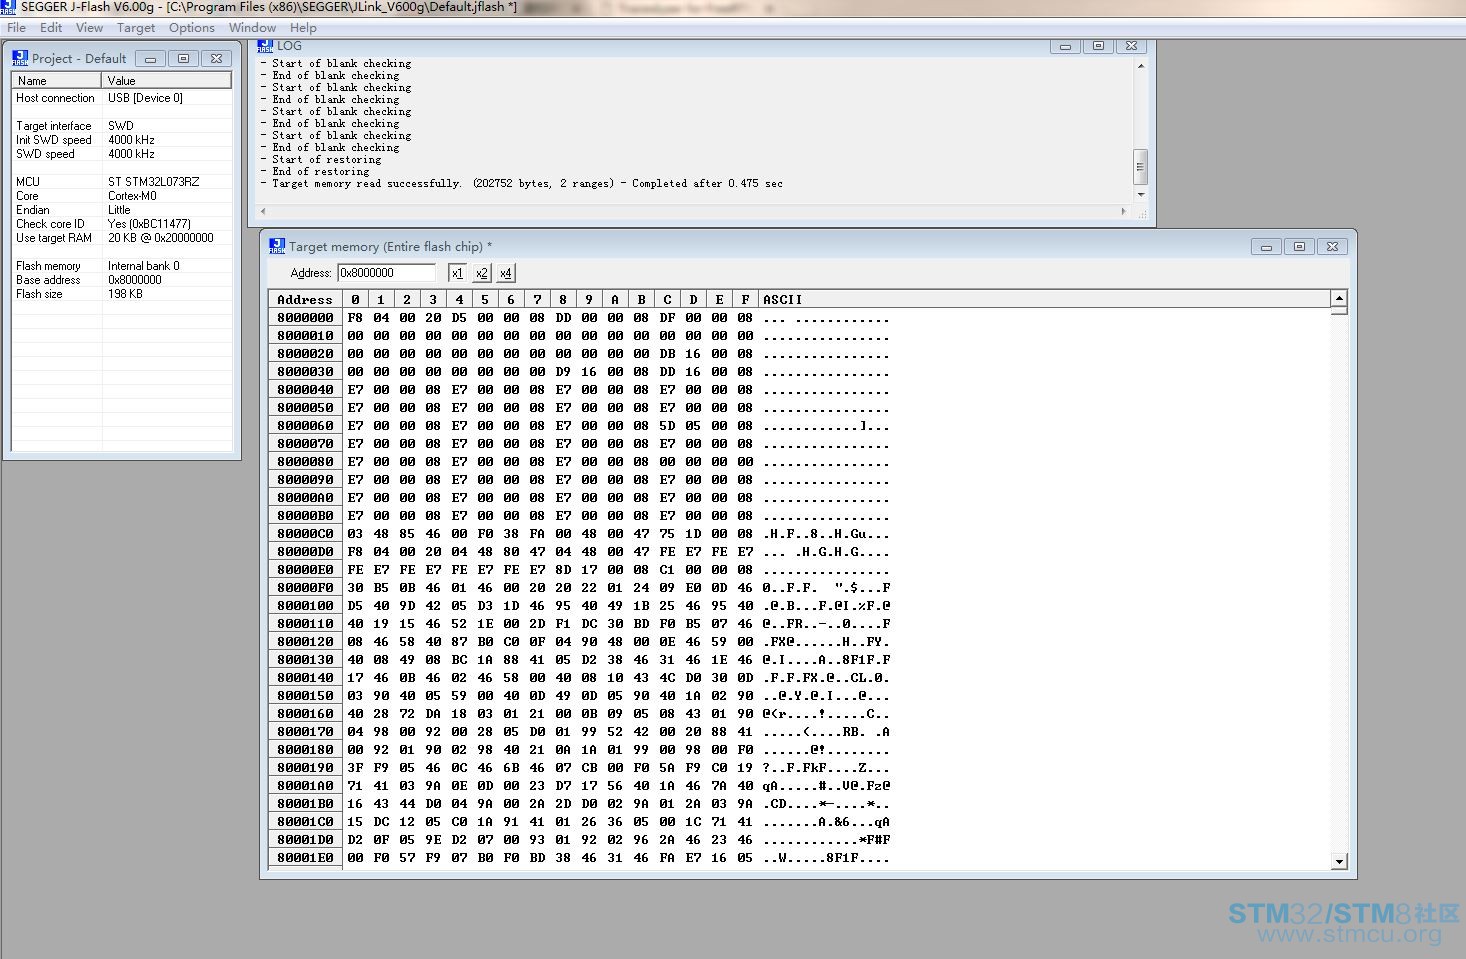Click the LOG vertical scroll up arrow
This screenshot has height=959, width=1466.
pyautogui.click(x=1140, y=66)
